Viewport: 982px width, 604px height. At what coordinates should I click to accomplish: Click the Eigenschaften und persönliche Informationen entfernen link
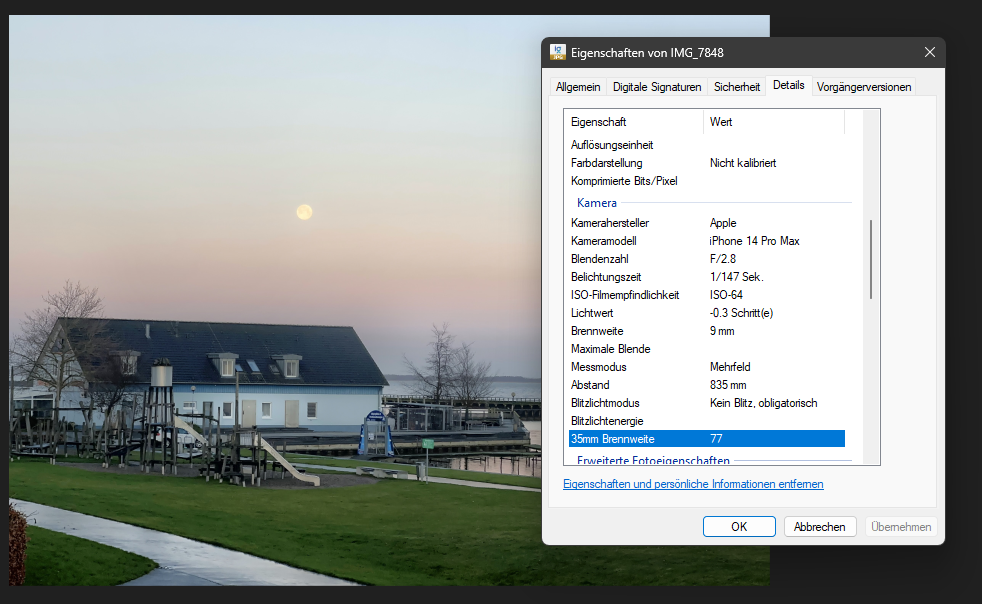(693, 484)
